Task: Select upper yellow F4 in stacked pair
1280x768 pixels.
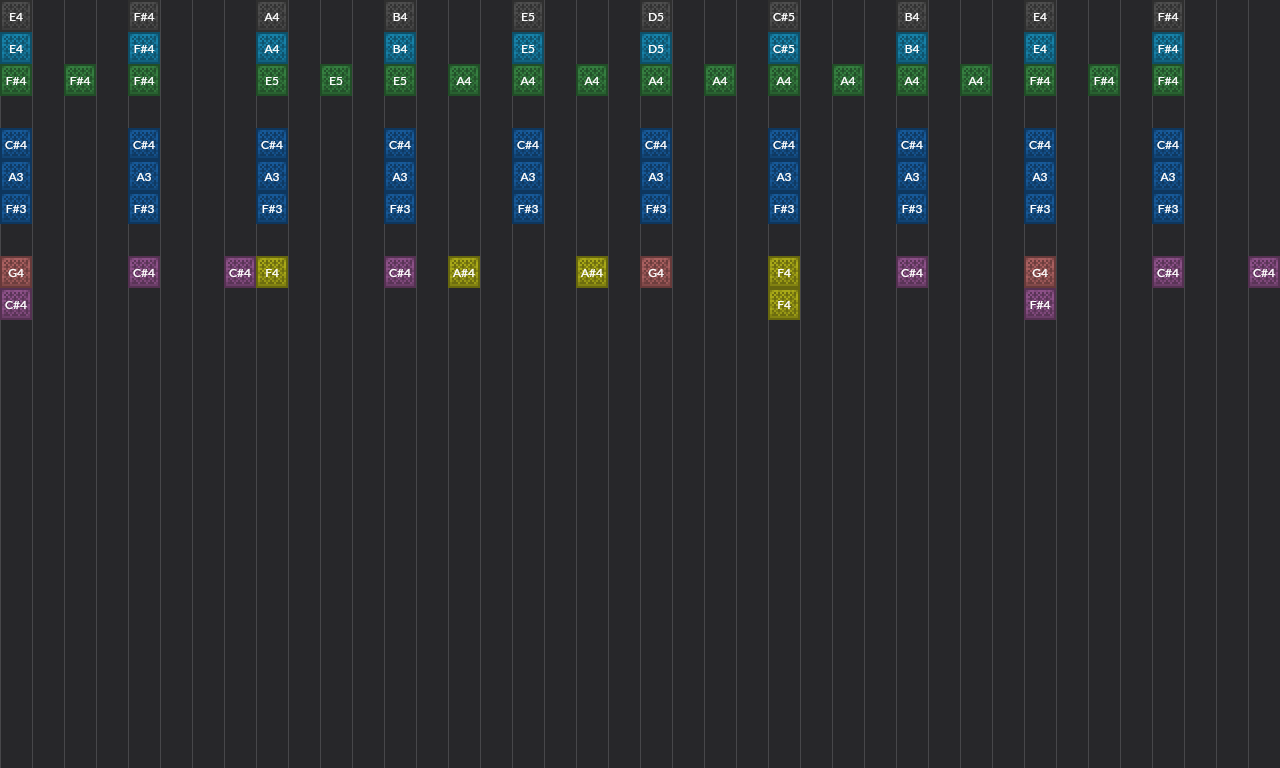Action: point(784,273)
